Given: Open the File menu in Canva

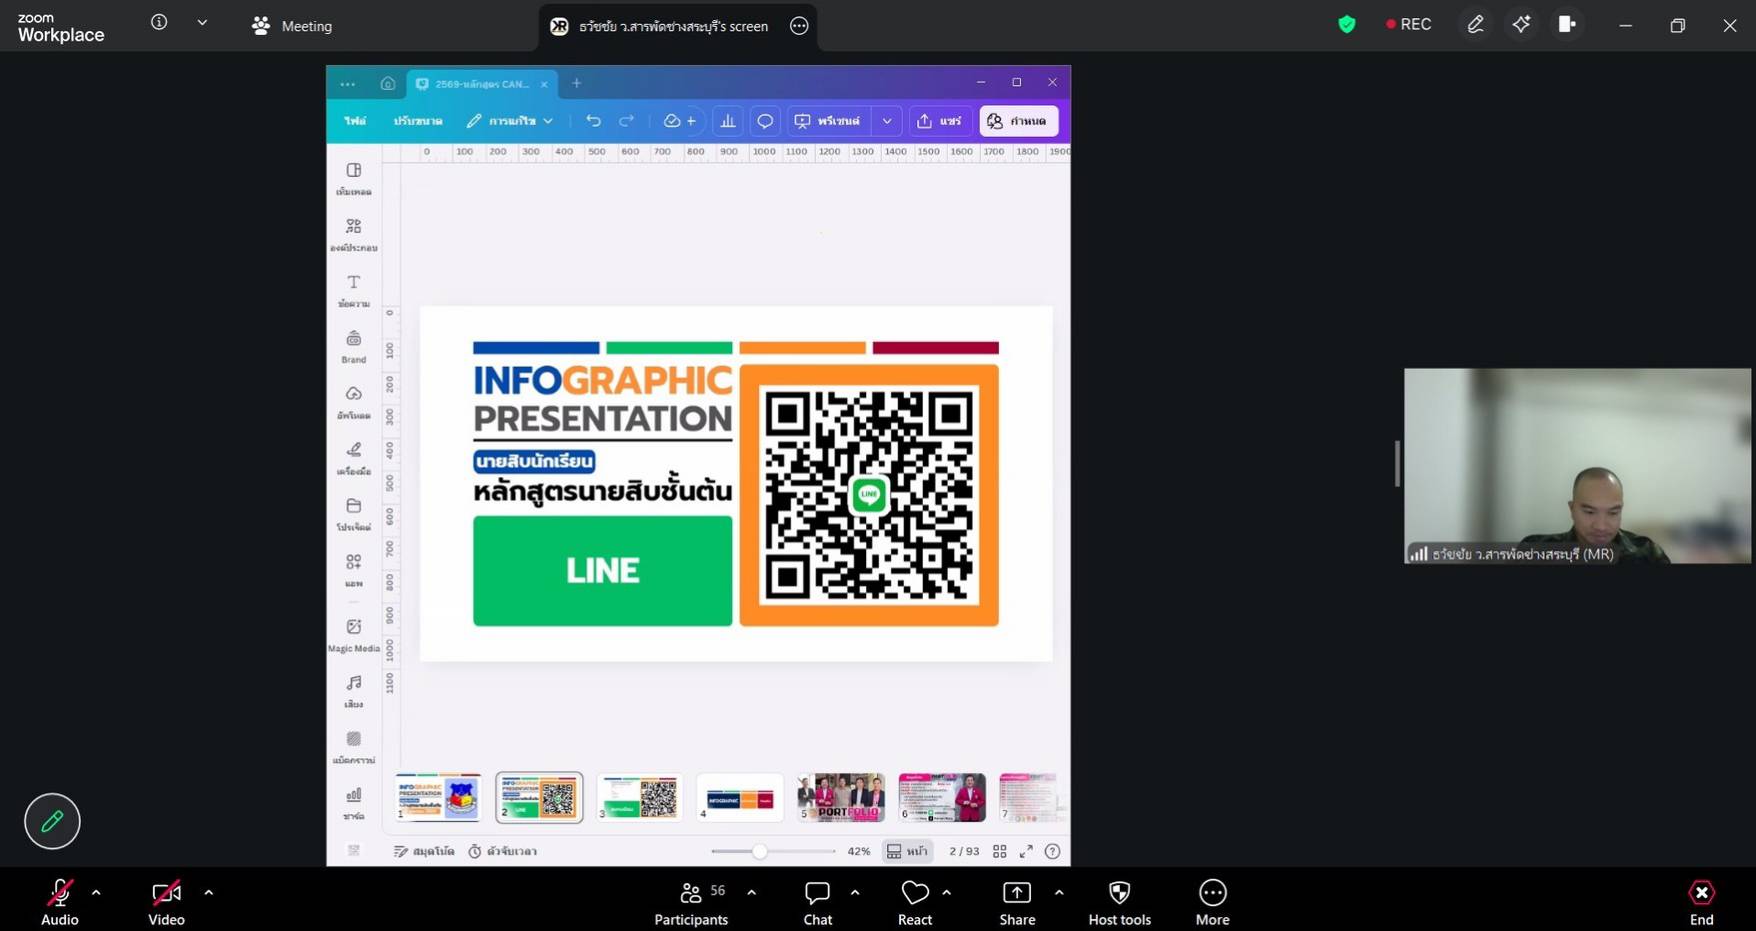Looking at the screenshot, I should coord(355,121).
